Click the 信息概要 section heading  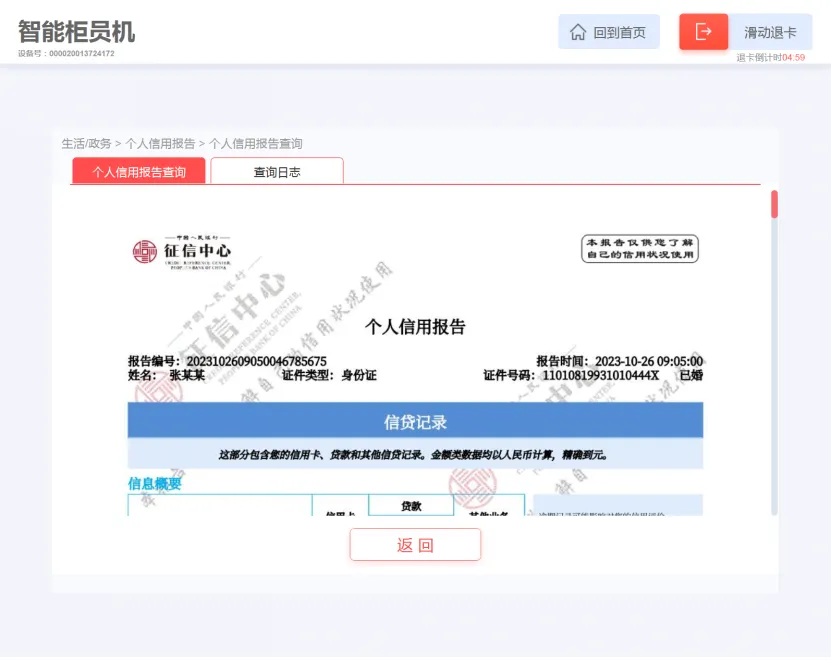[x=155, y=483]
